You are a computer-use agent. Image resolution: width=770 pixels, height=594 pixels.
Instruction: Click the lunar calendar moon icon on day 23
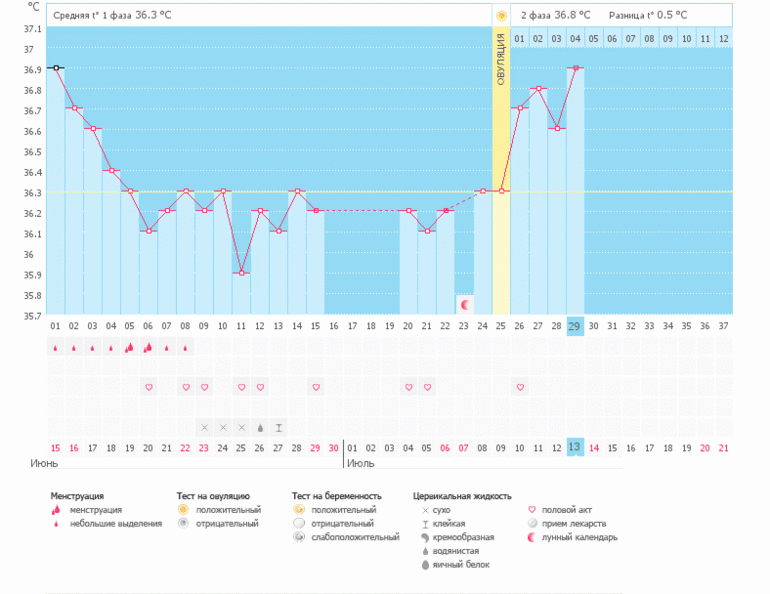coord(464,303)
